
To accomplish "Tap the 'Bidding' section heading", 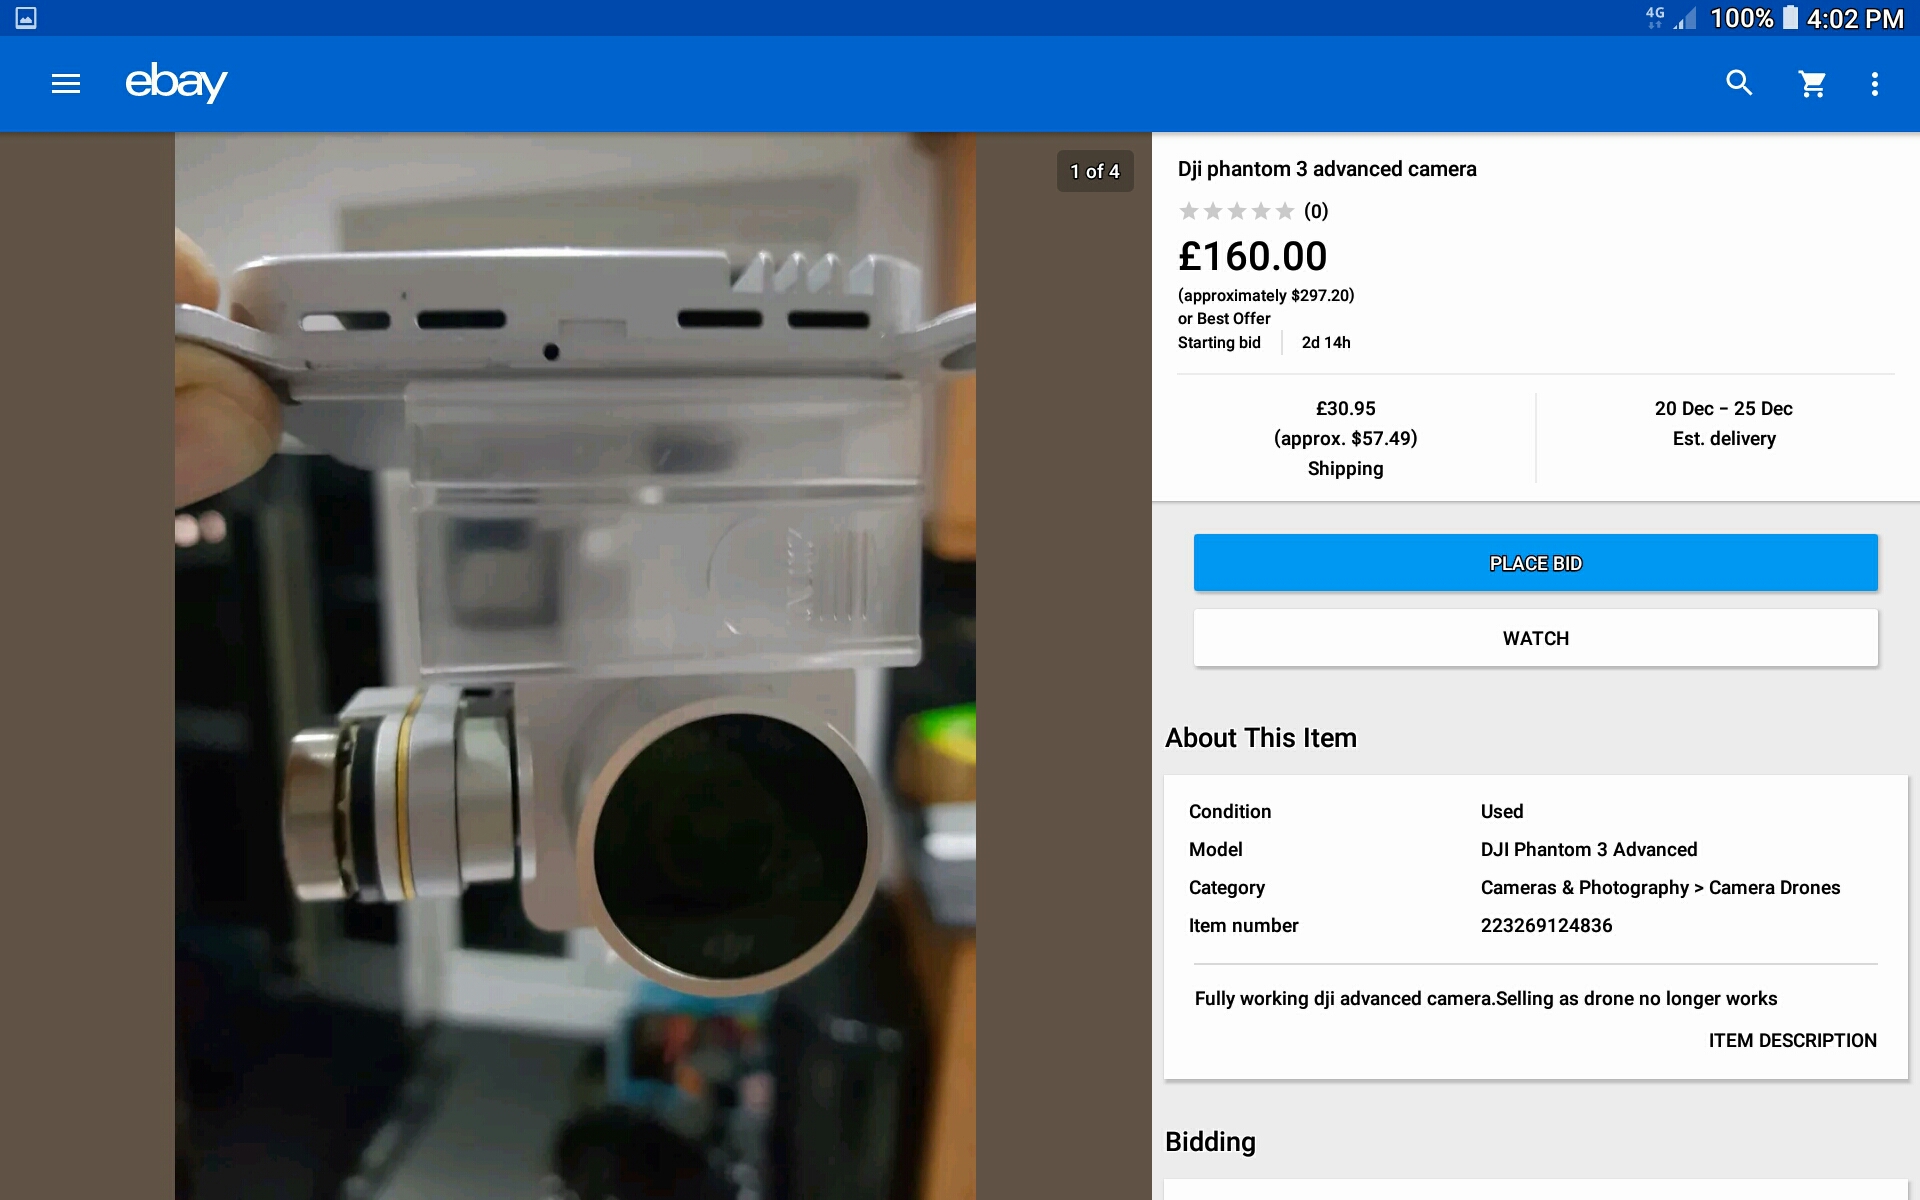I will tap(1210, 1142).
